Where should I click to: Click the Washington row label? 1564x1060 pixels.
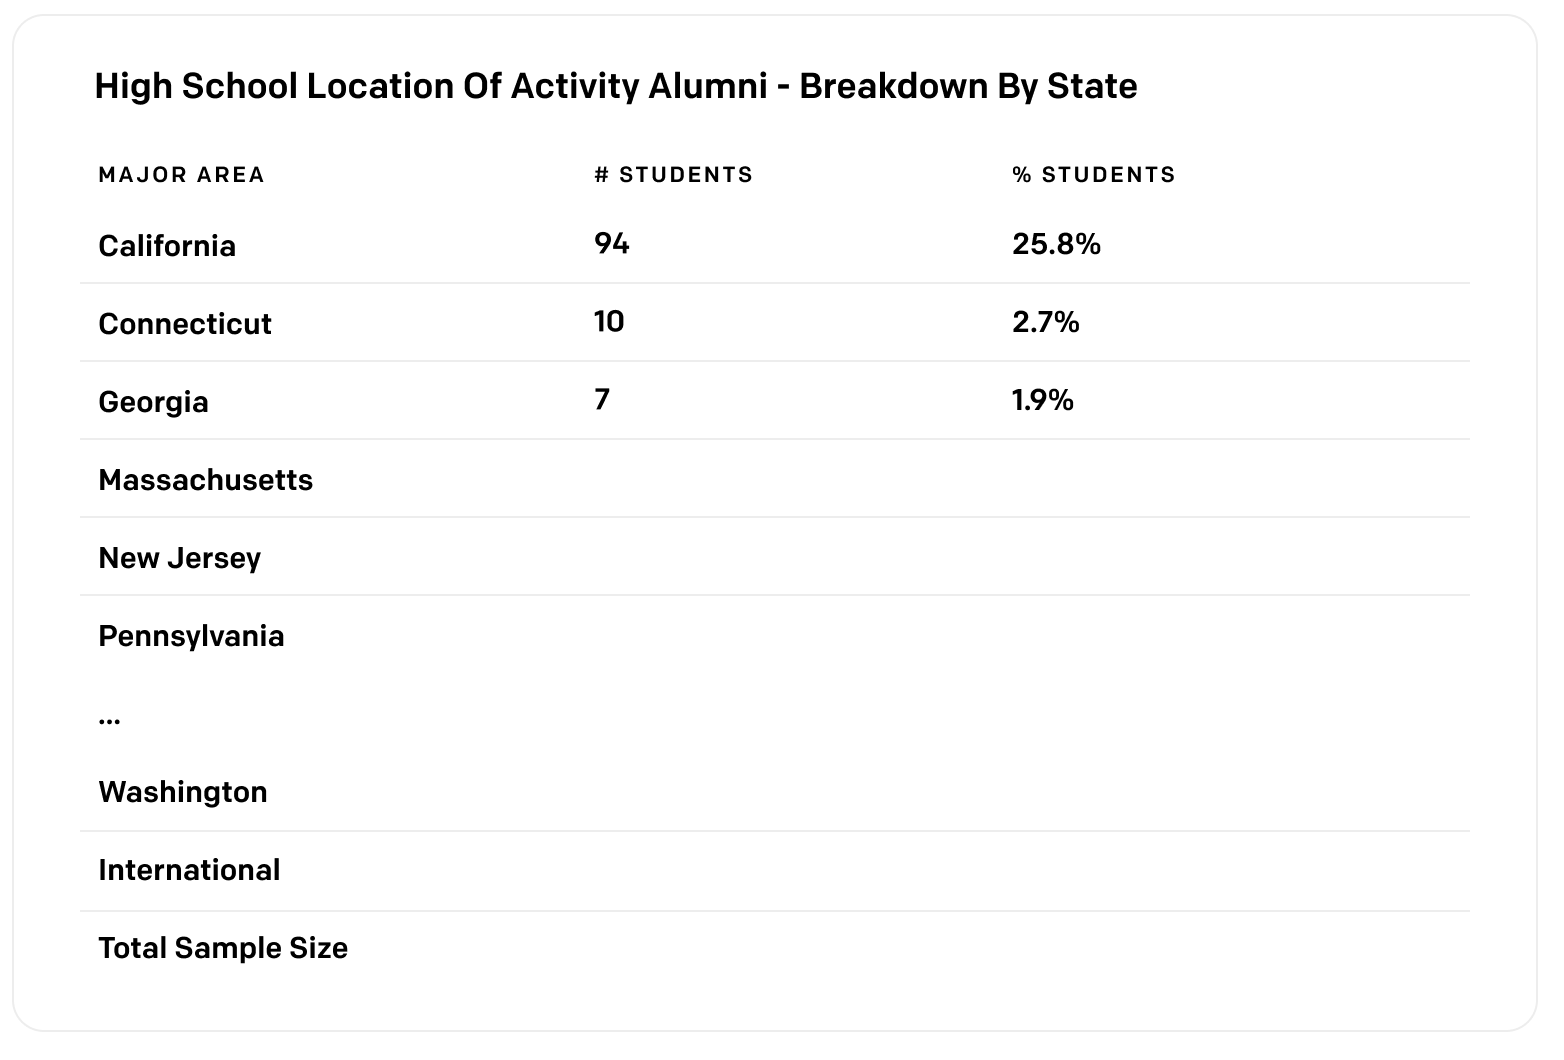coord(183,792)
